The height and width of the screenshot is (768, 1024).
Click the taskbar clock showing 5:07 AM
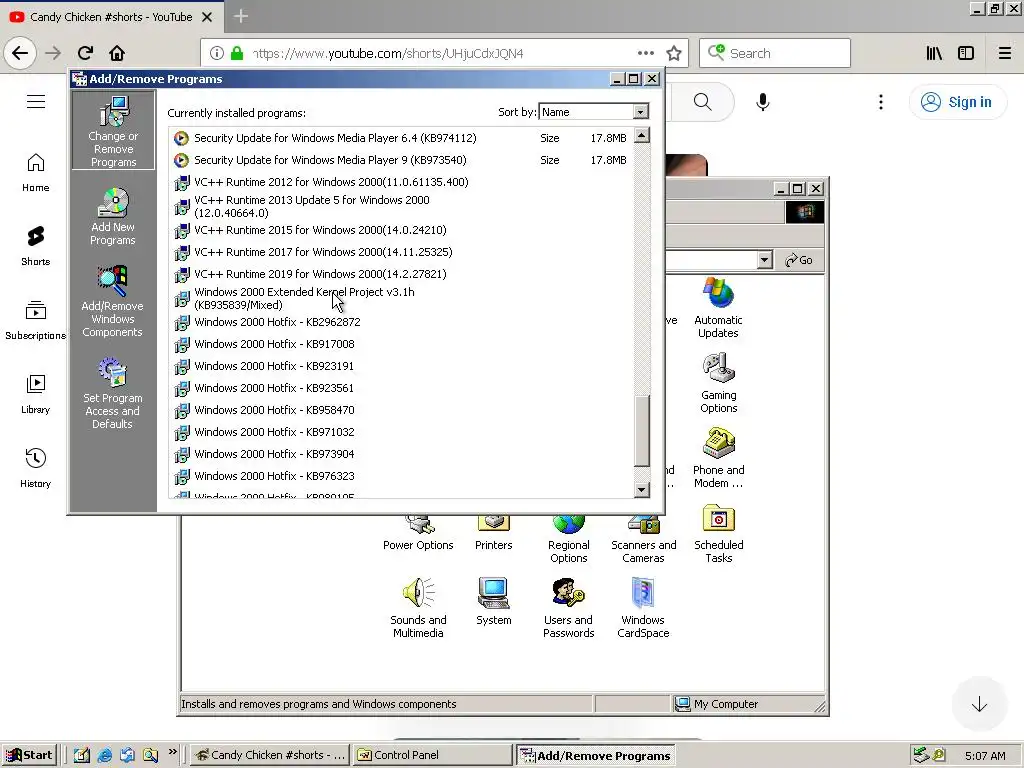tap(985, 756)
